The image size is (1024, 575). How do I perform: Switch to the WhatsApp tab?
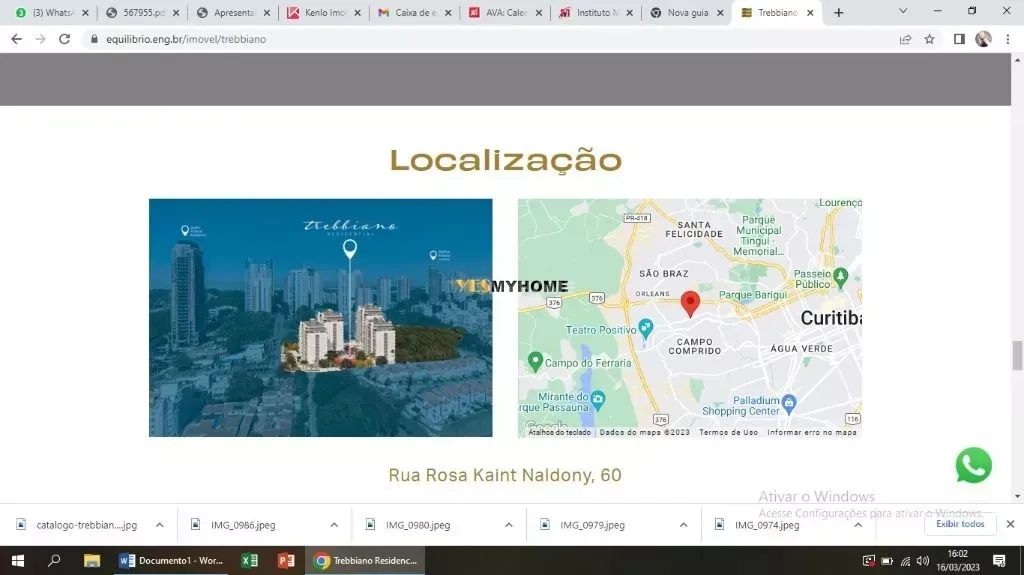51,12
